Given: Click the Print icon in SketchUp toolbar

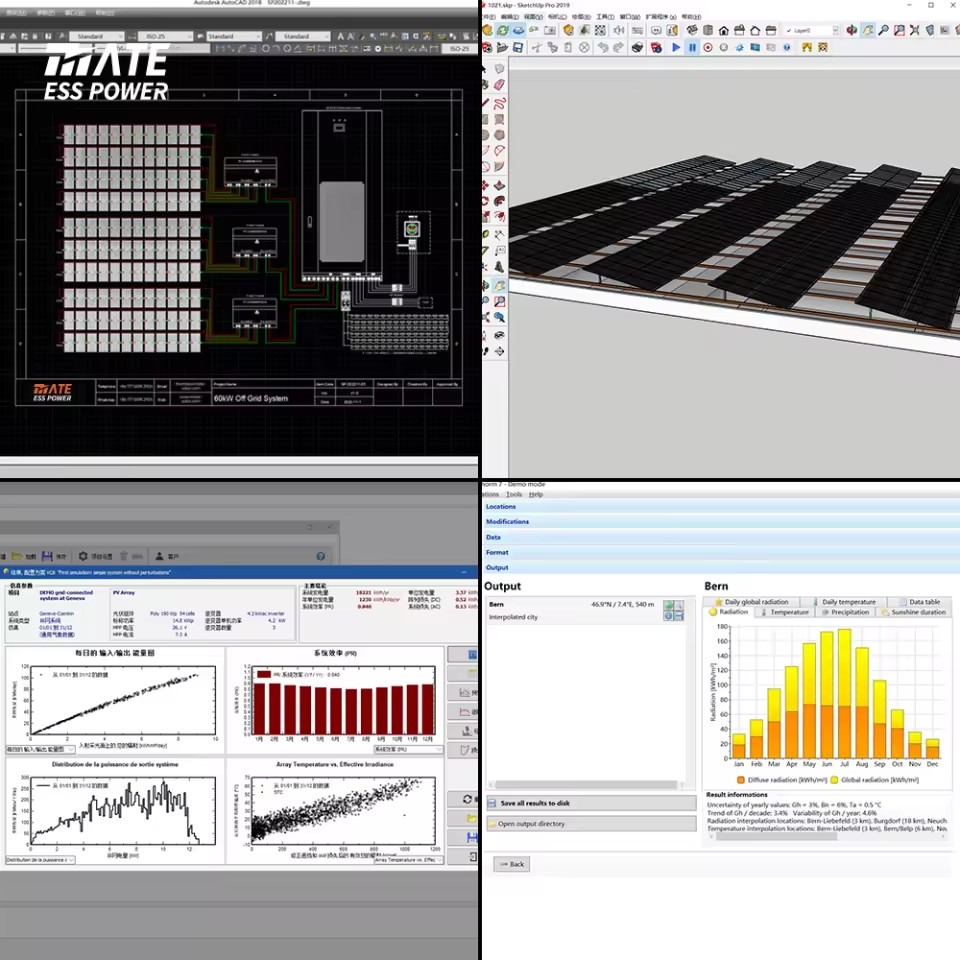Looking at the screenshot, I should tap(637, 47).
